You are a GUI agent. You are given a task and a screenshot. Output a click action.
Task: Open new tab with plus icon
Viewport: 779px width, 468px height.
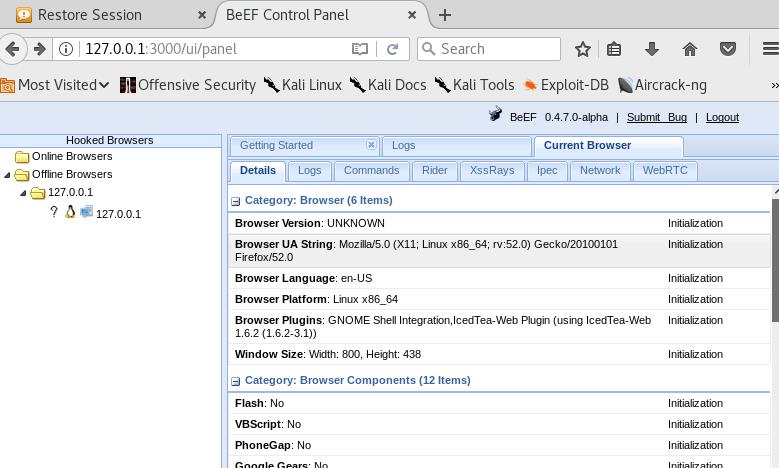click(445, 15)
